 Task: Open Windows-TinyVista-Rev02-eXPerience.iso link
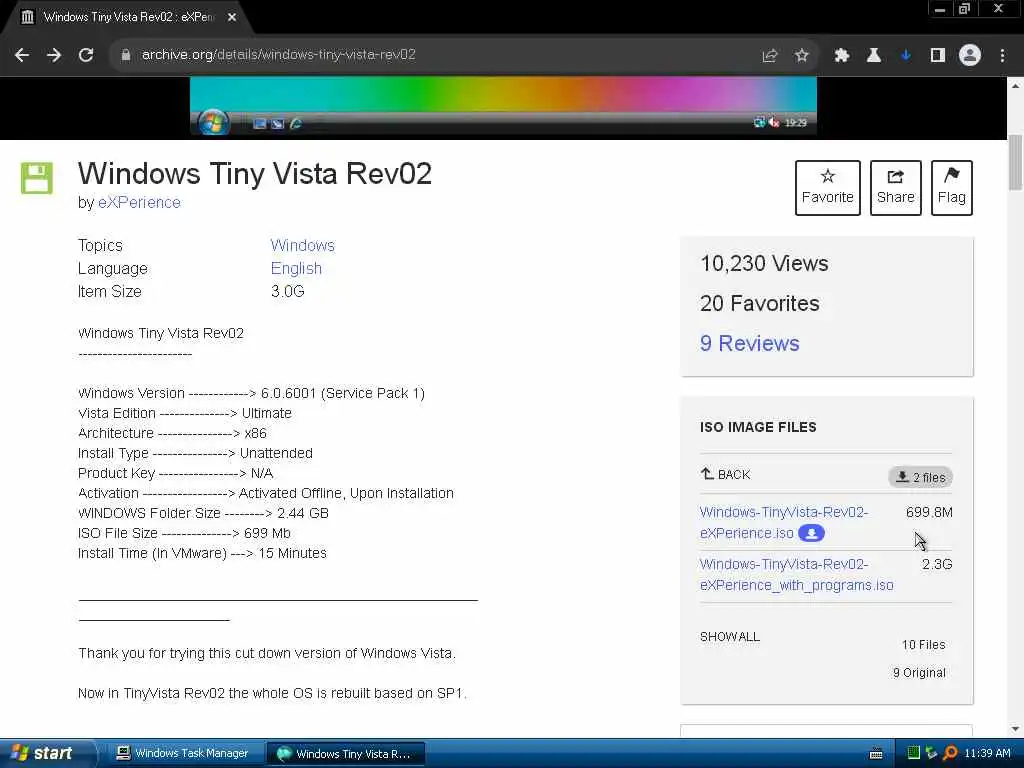[x=784, y=522]
